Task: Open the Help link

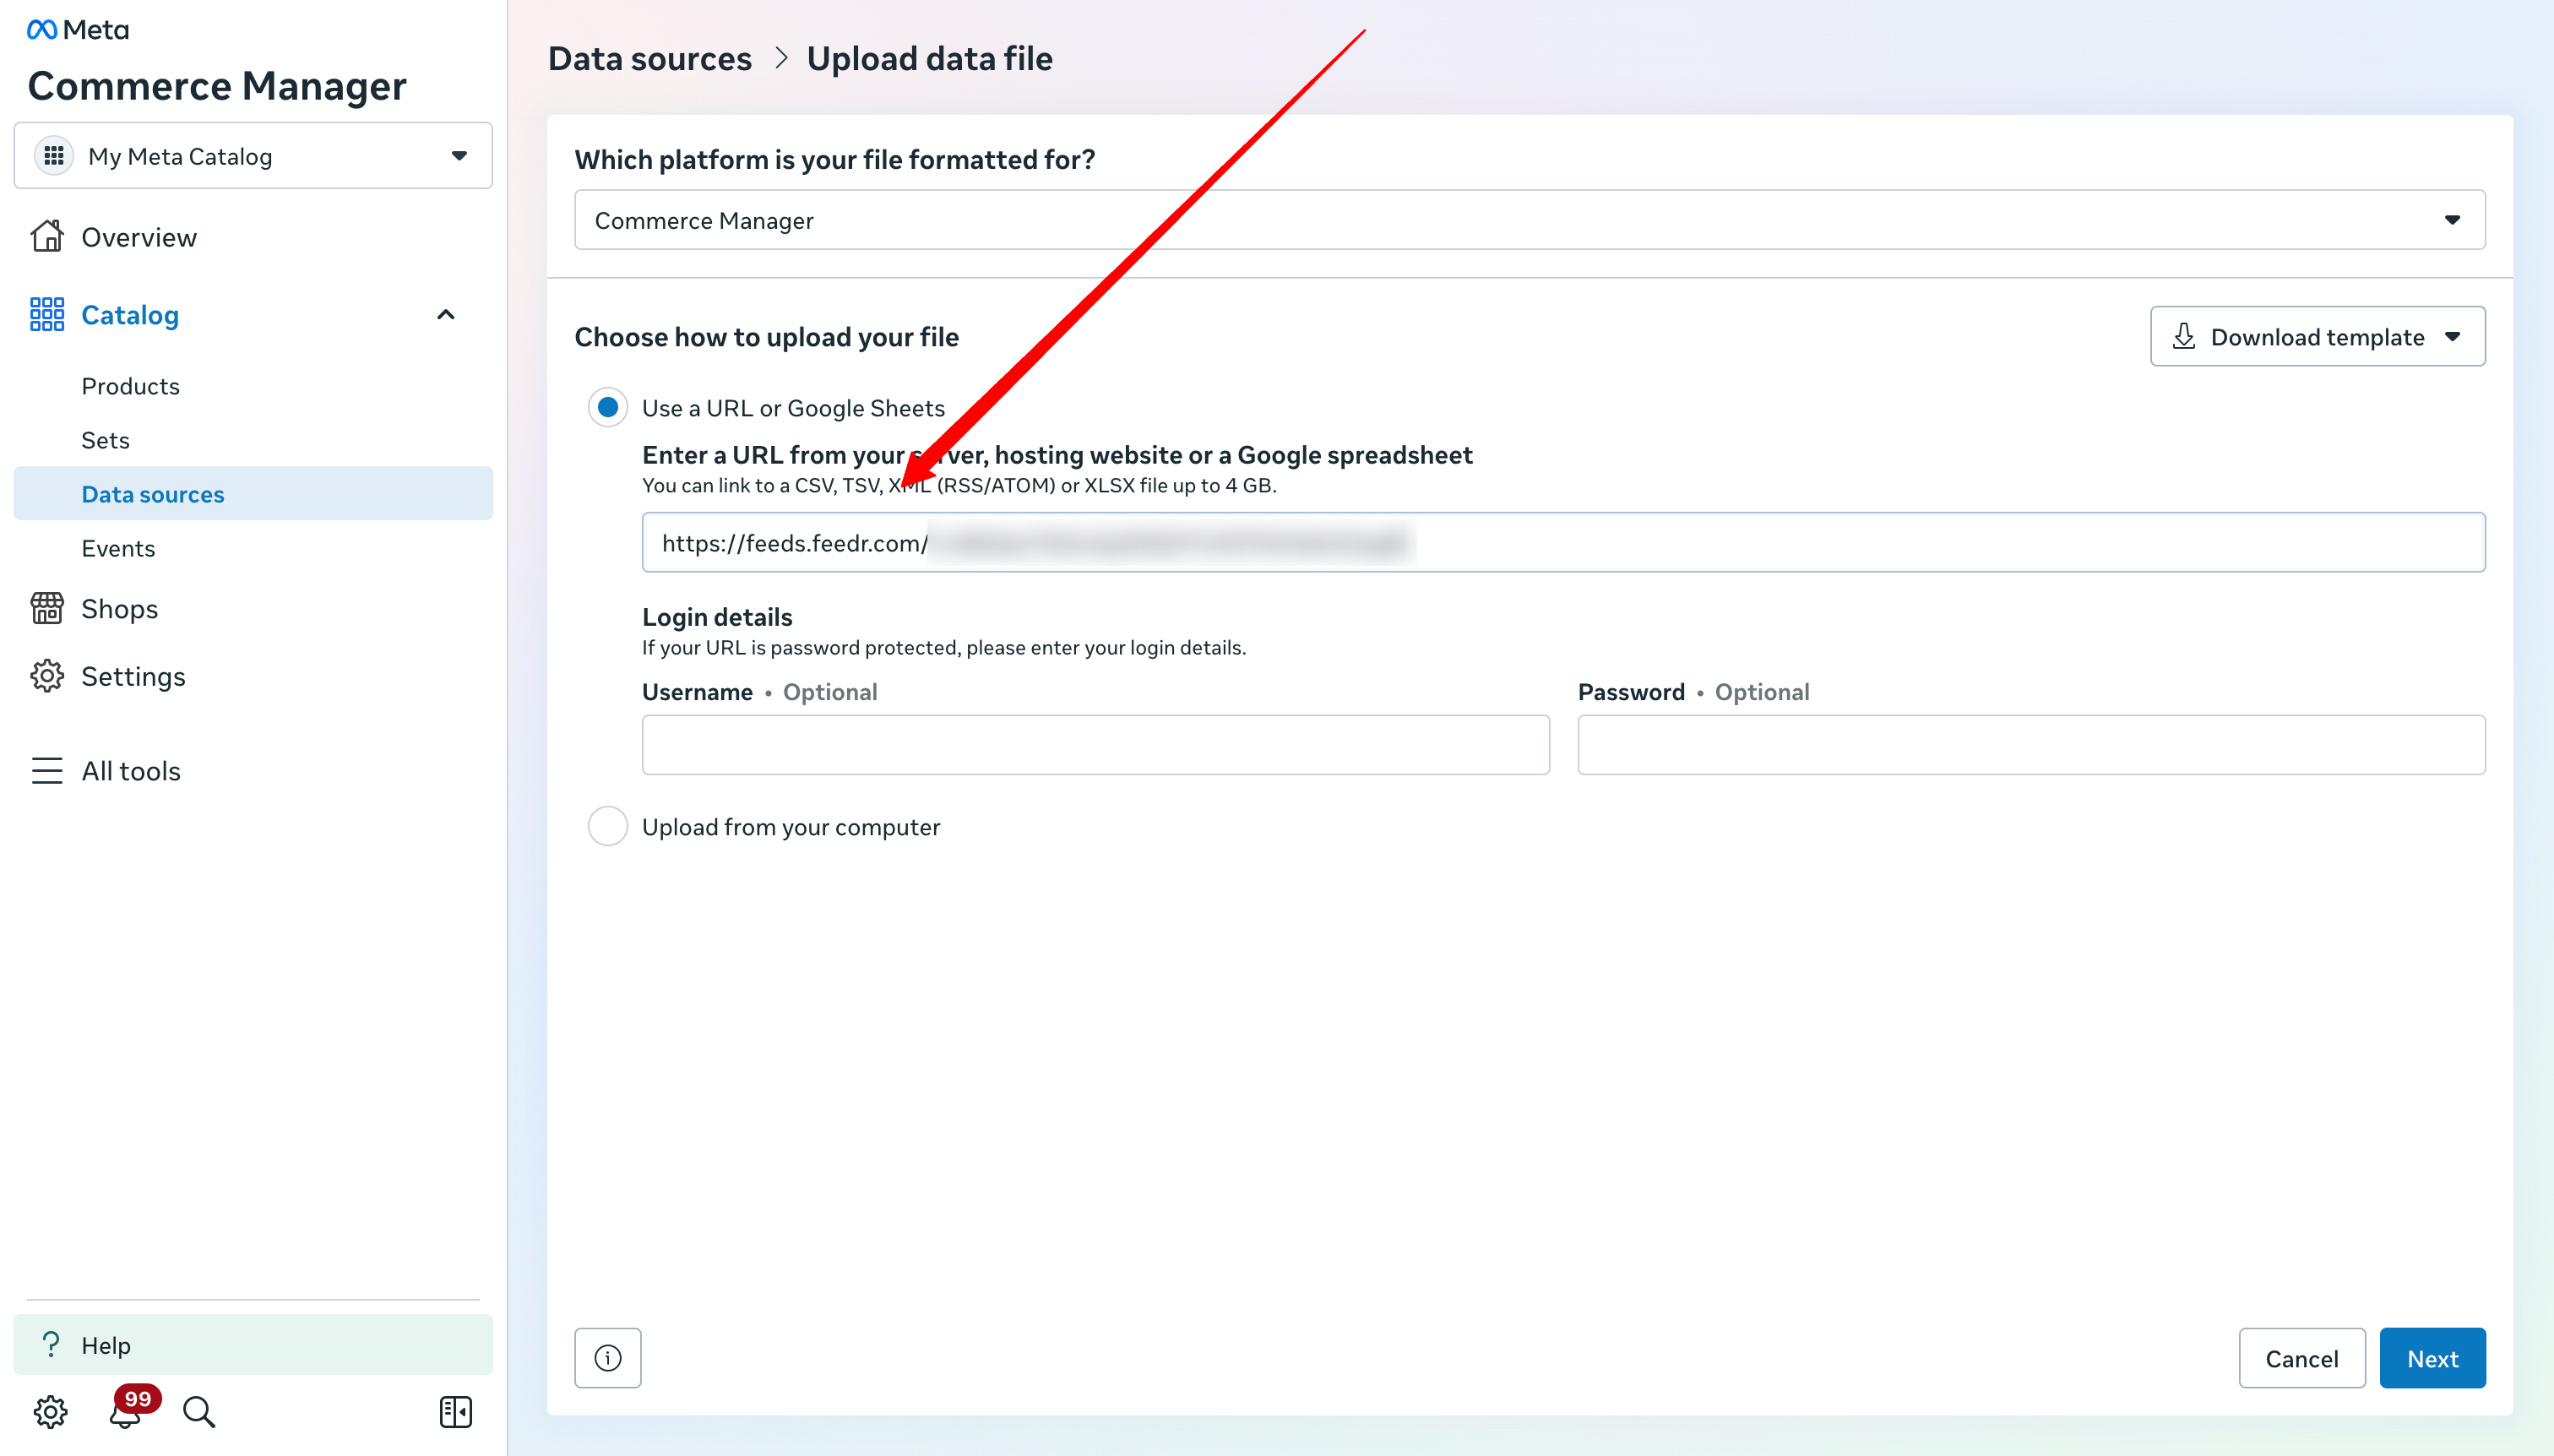Action: 254,1345
